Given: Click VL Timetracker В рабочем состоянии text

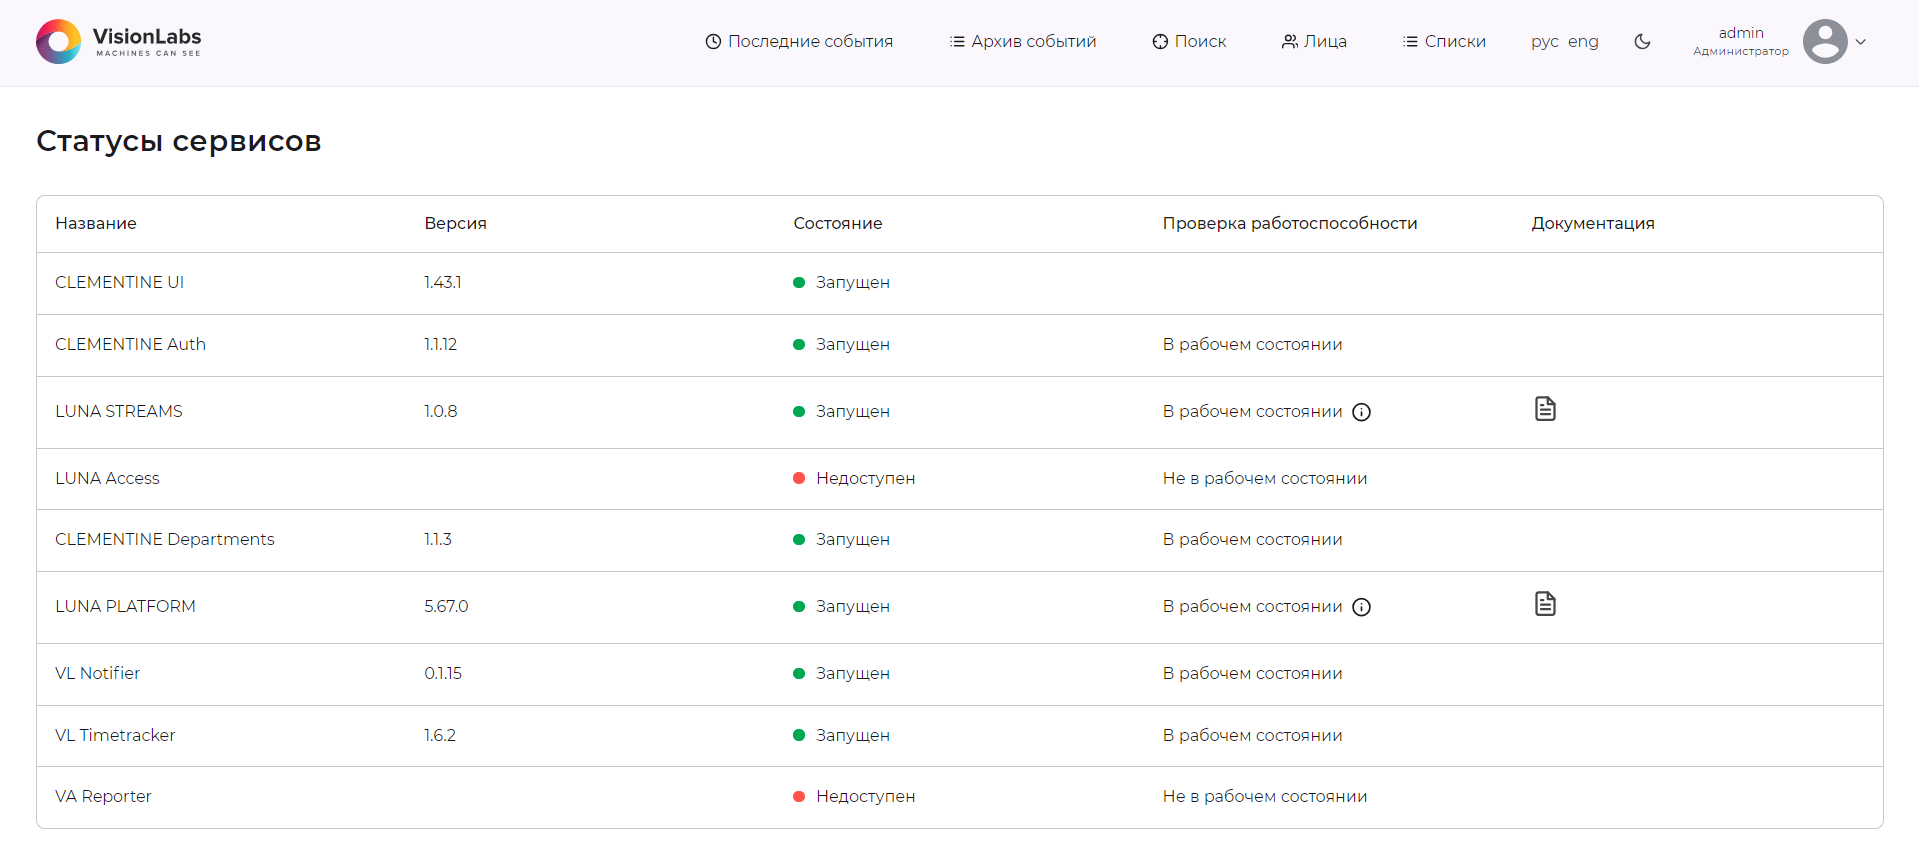Looking at the screenshot, I should click(1252, 736).
